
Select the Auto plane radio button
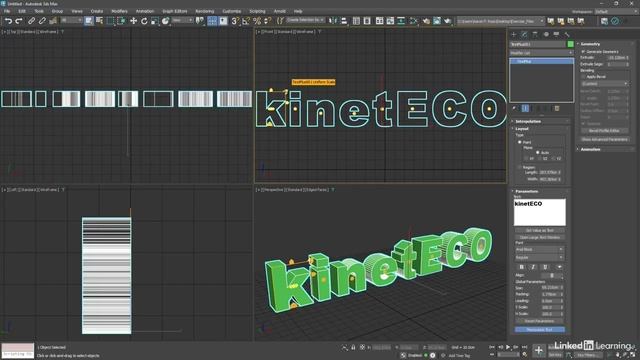[x=538, y=152]
